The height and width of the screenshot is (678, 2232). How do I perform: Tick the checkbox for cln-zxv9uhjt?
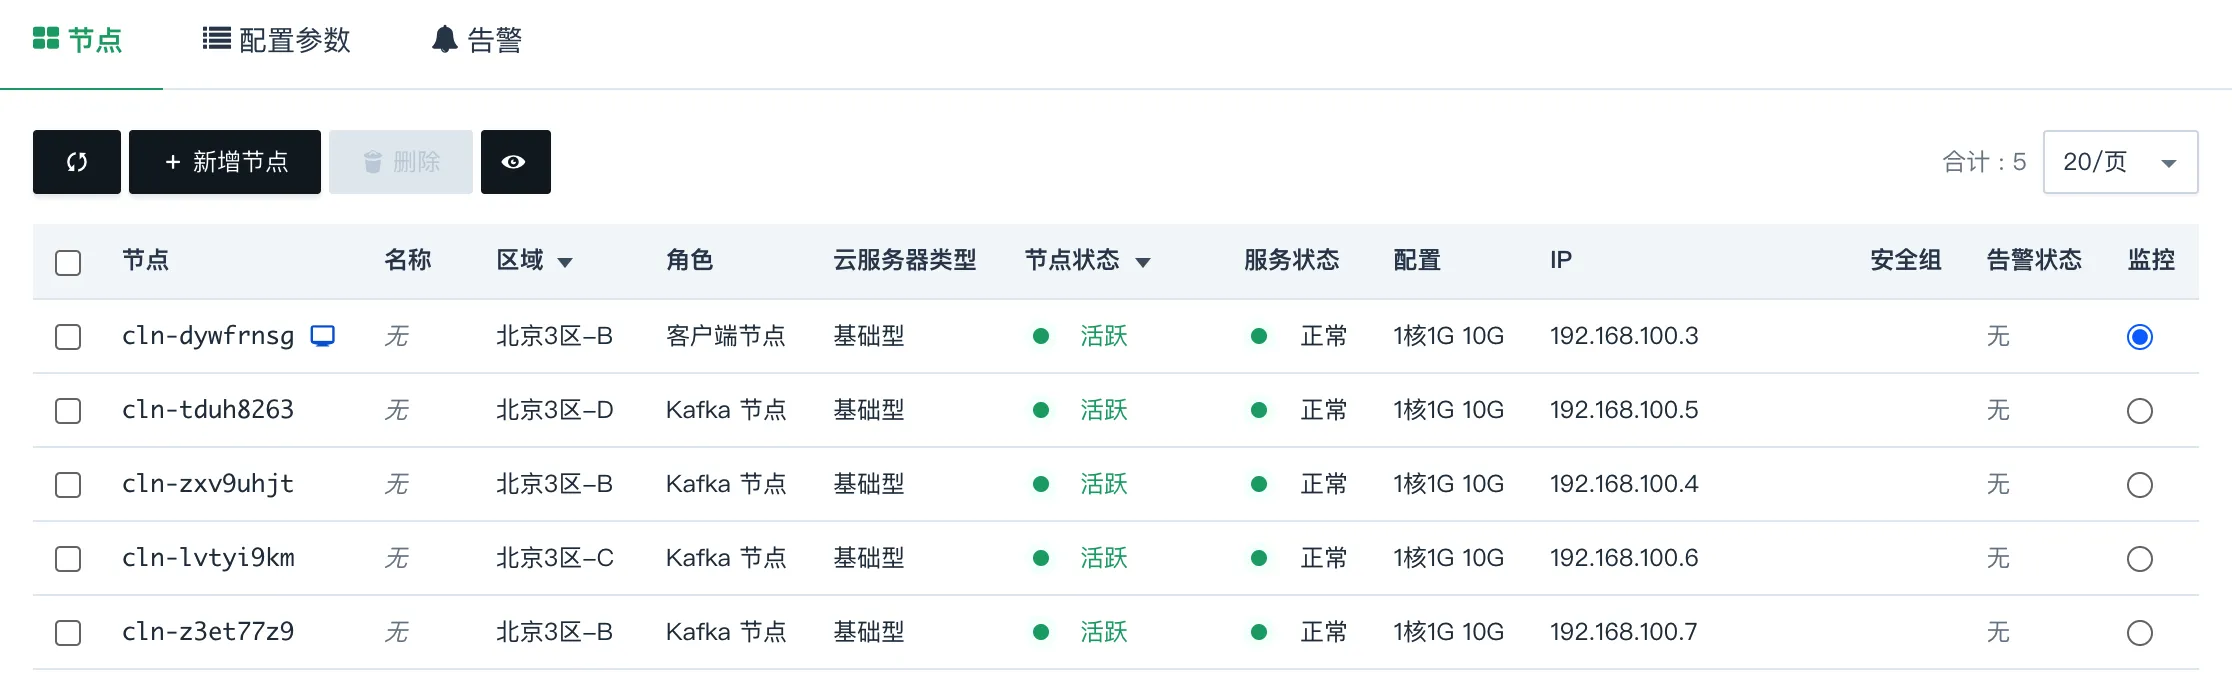click(68, 485)
